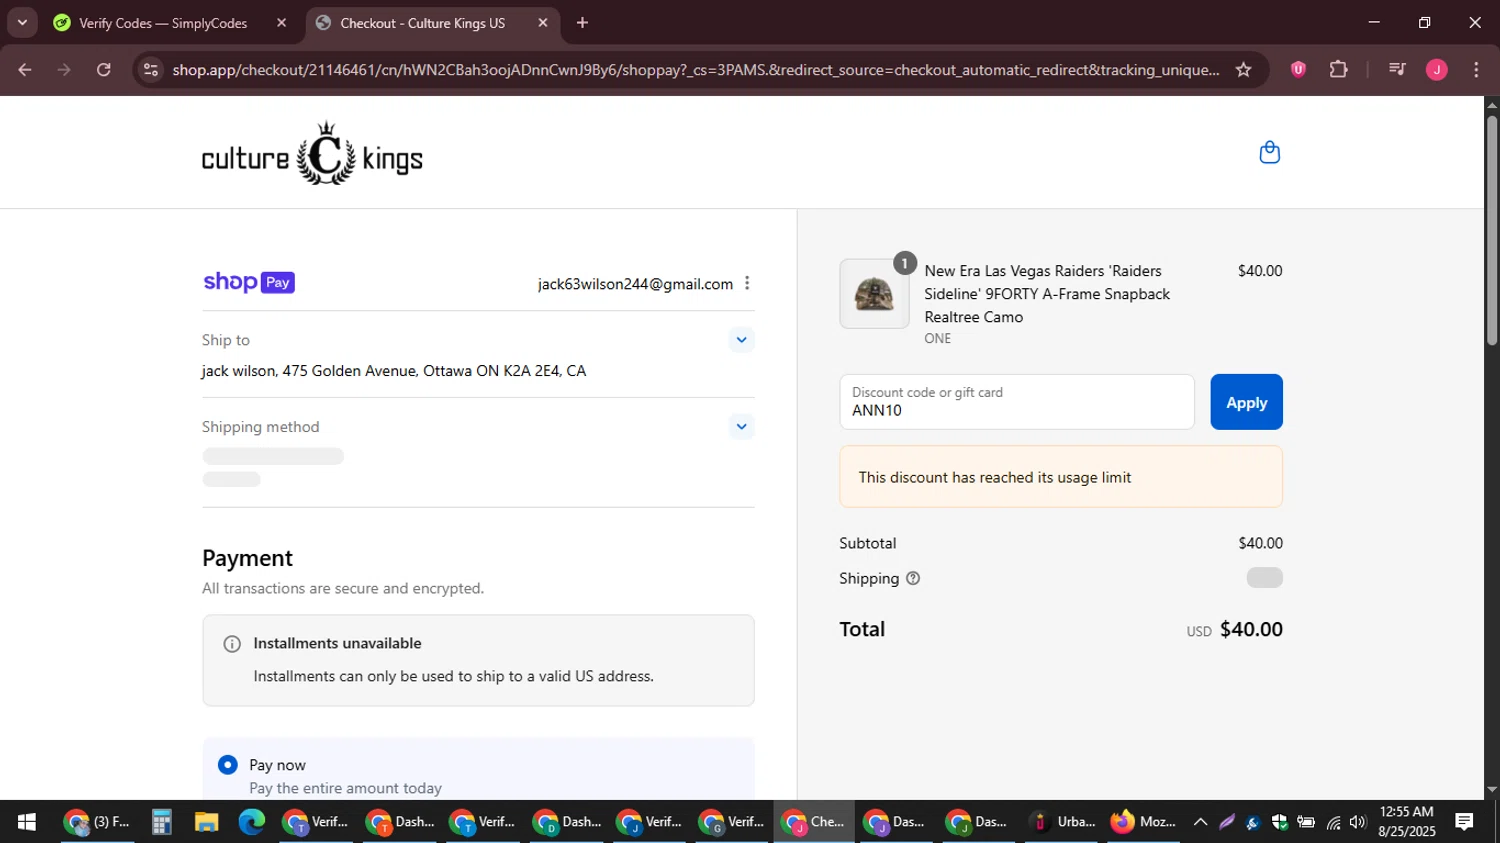Expand the Ship to address chevron
1500x843 pixels.
pos(741,340)
